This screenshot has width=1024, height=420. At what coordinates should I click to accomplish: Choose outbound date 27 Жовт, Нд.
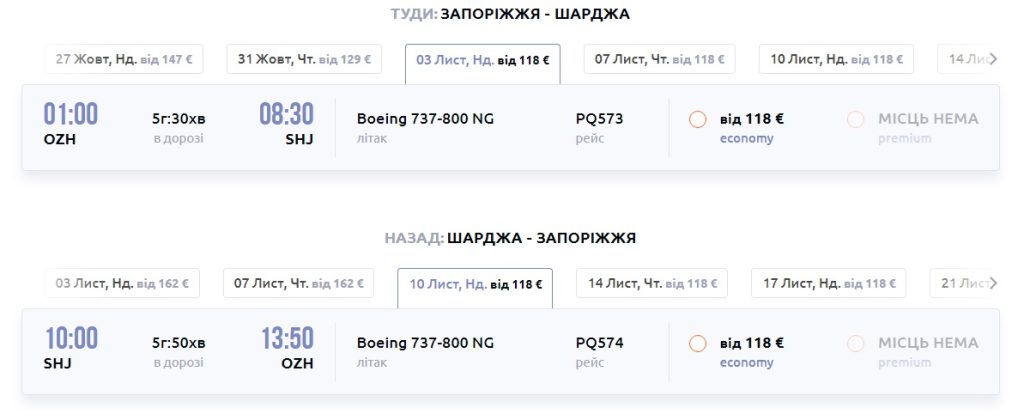point(124,59)
